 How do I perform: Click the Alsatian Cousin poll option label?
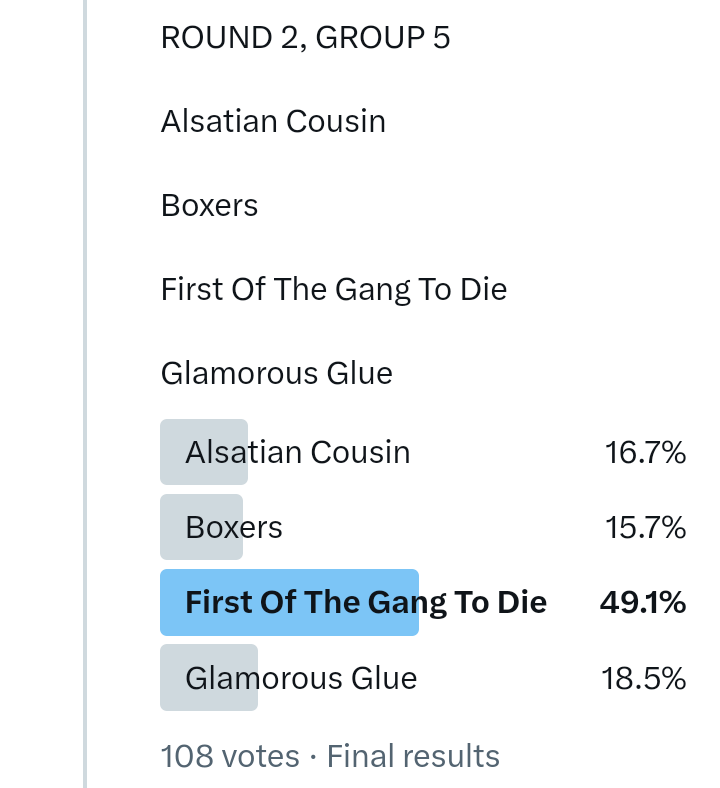click(298, 452)
